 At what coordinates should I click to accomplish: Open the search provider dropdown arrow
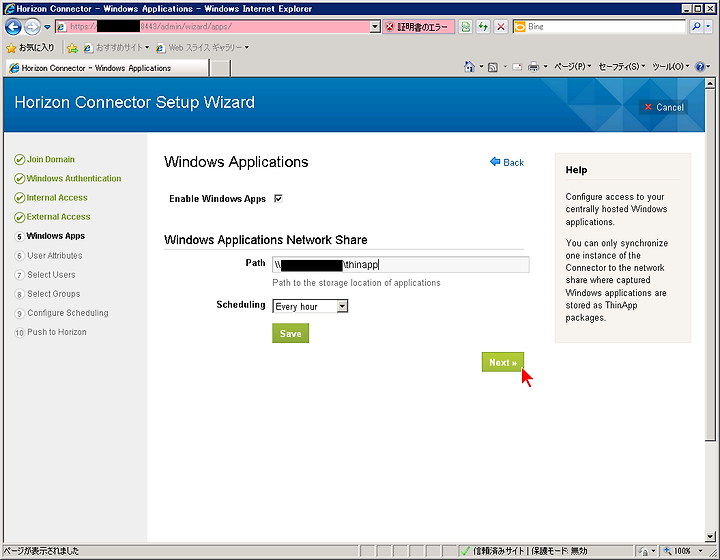pyautogui.click(x=708, y=27)
